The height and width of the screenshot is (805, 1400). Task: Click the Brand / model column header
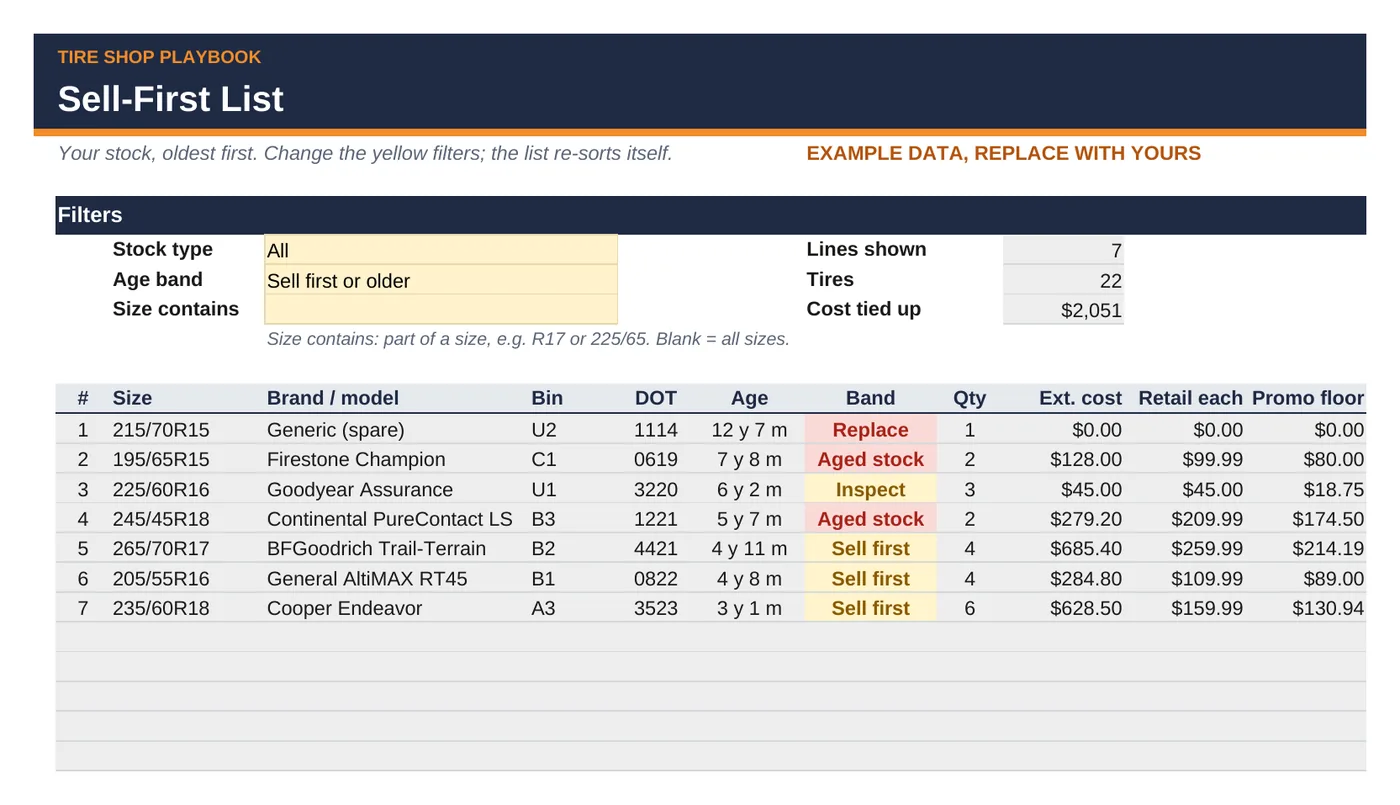coord(333,398)
